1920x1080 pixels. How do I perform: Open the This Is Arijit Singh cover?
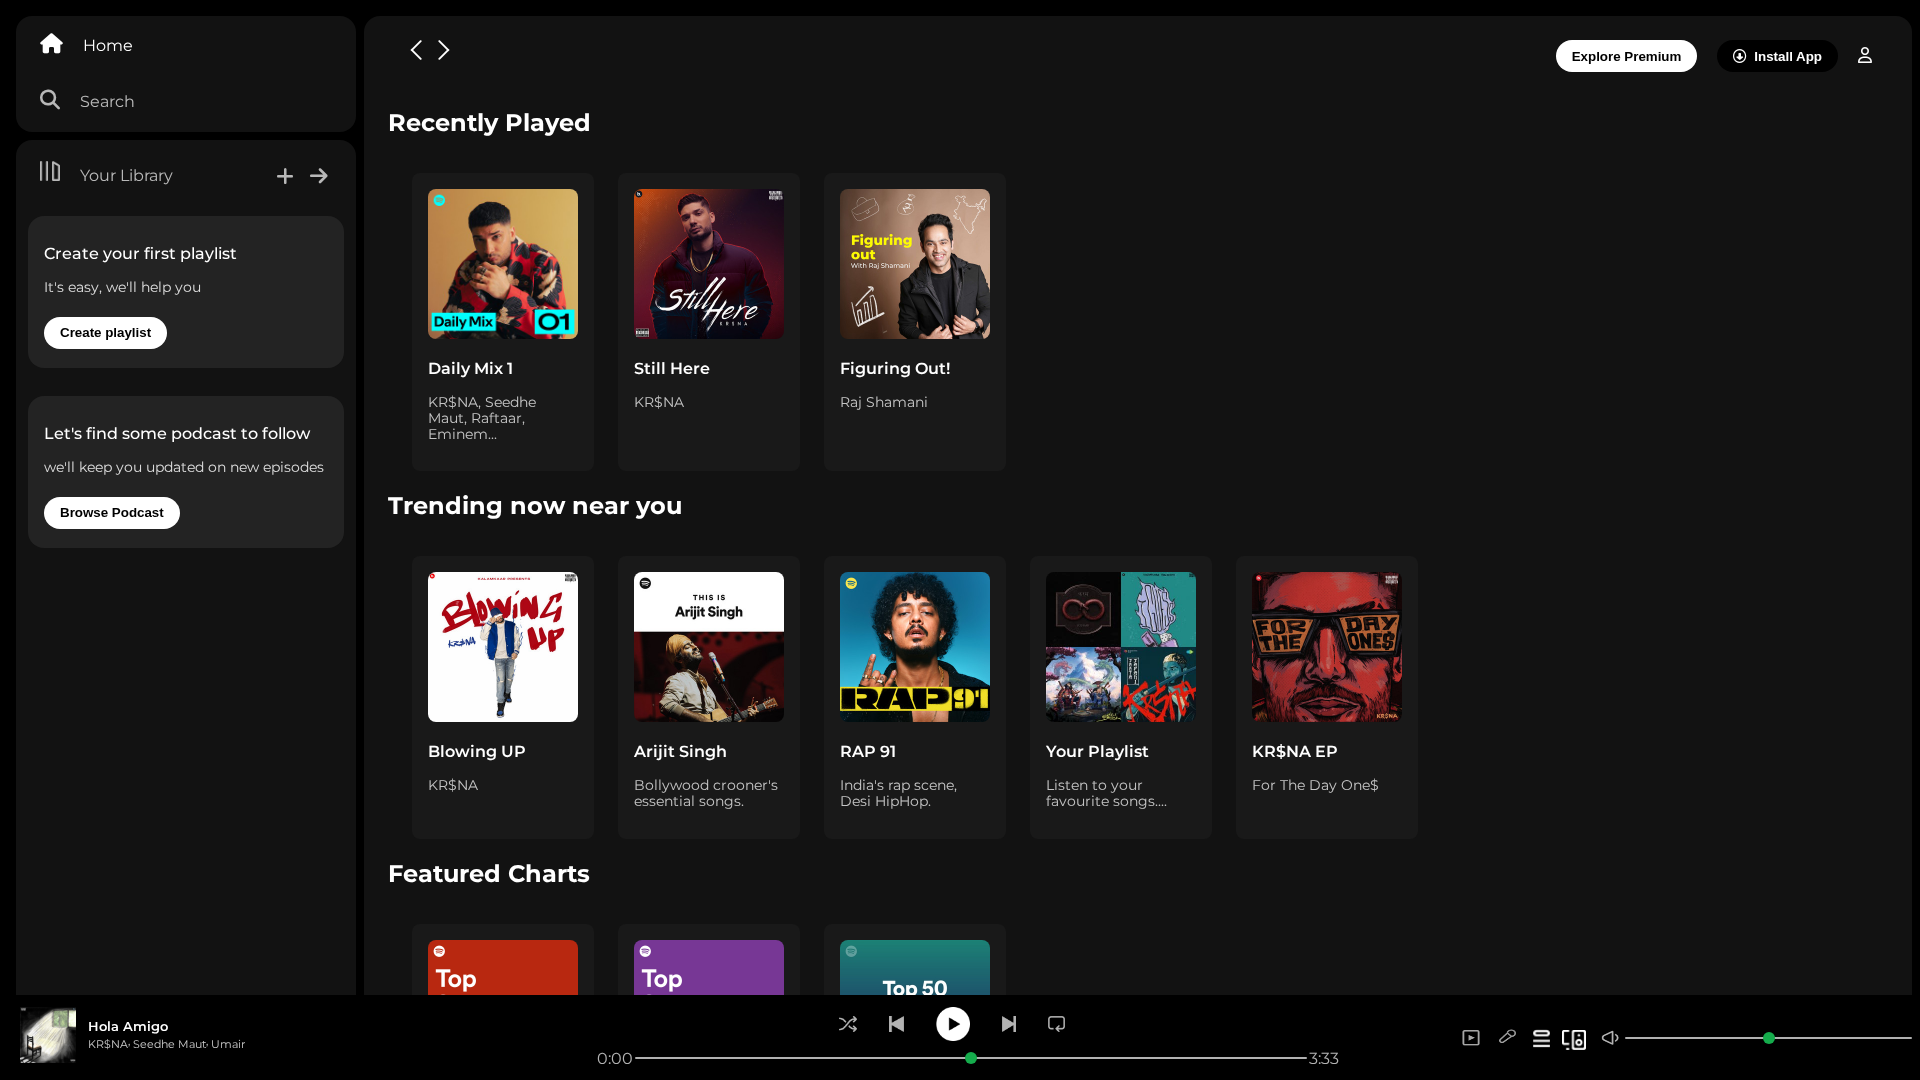(709, 647)
